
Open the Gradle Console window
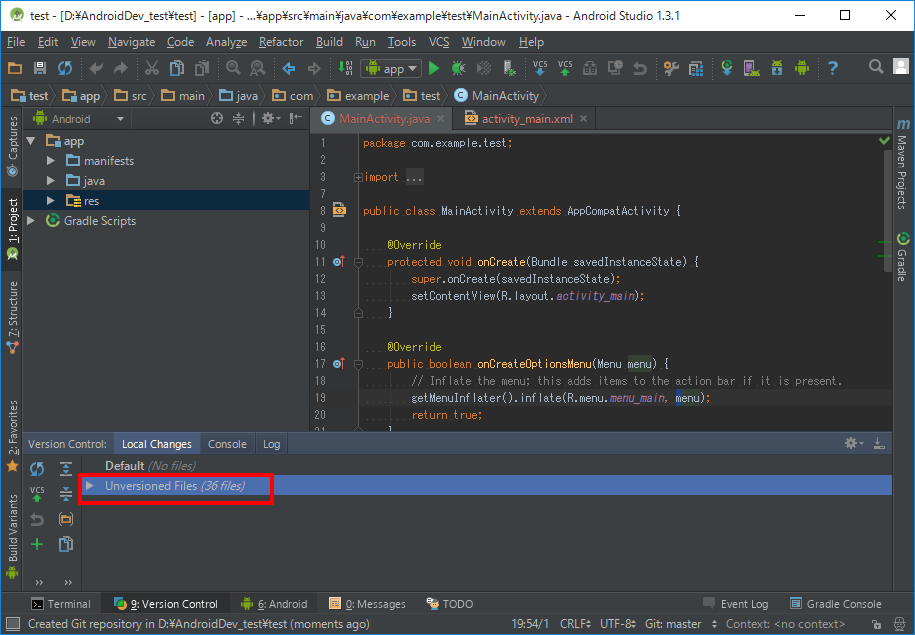[836, 604]
